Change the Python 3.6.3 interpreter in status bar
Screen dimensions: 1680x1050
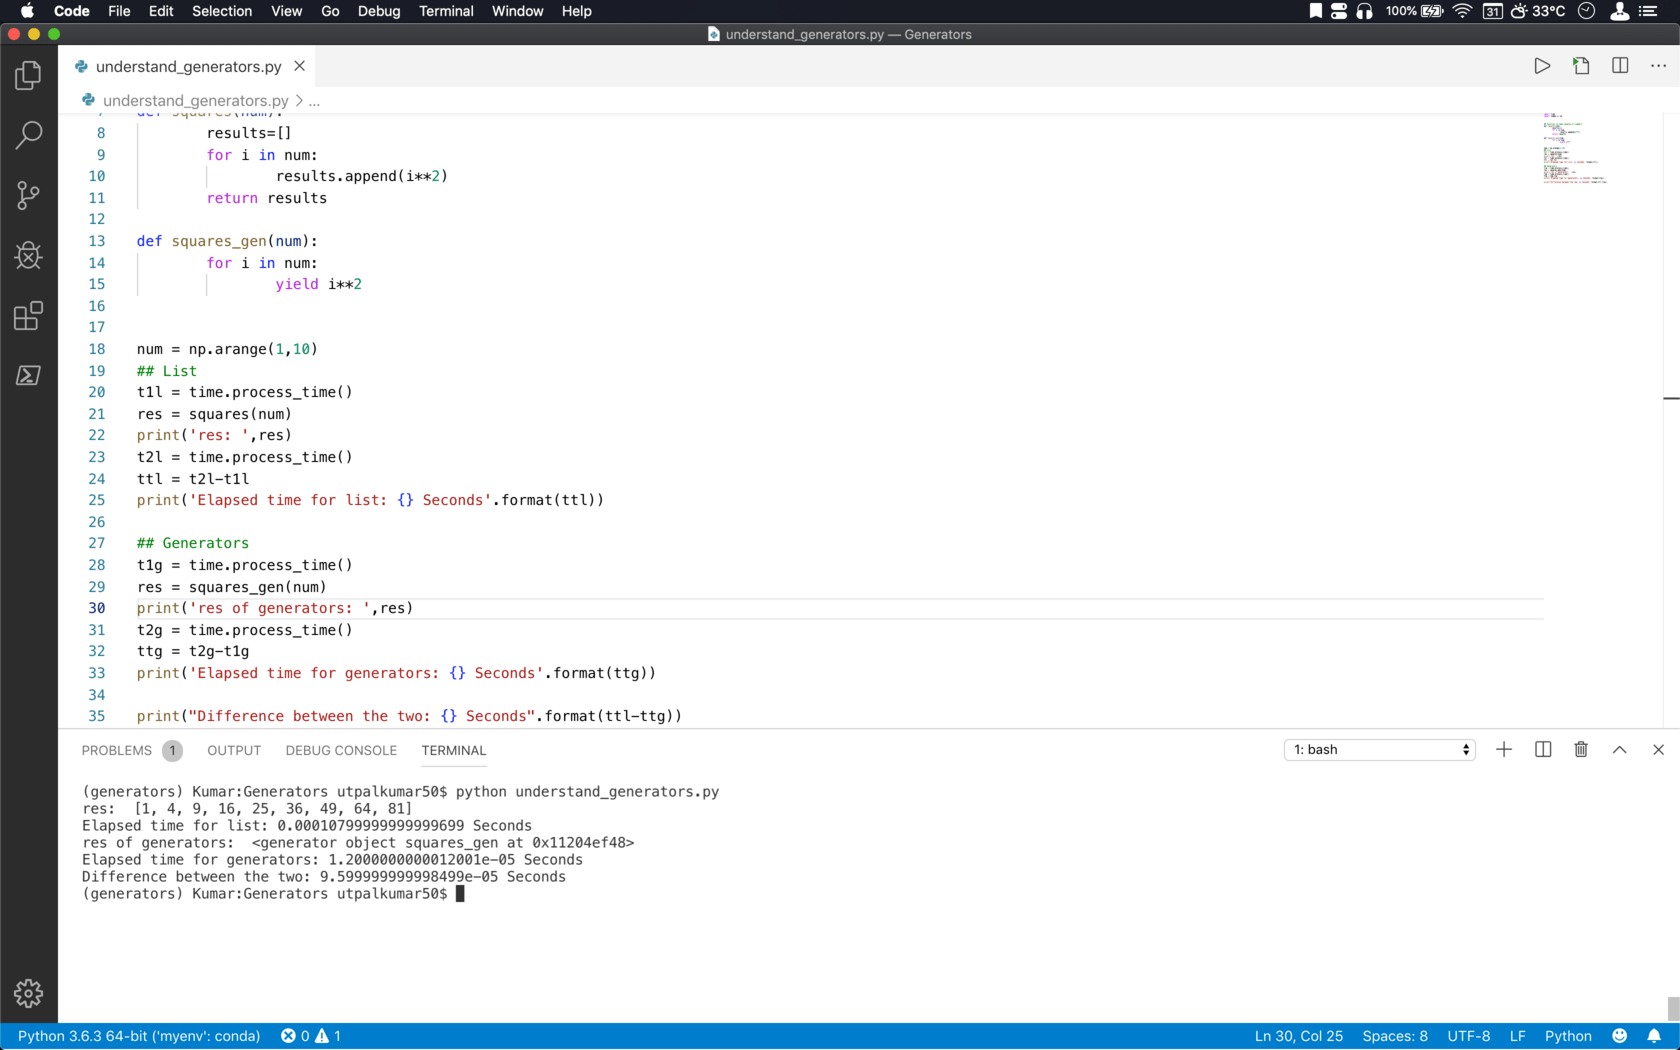click(138, 1036)
